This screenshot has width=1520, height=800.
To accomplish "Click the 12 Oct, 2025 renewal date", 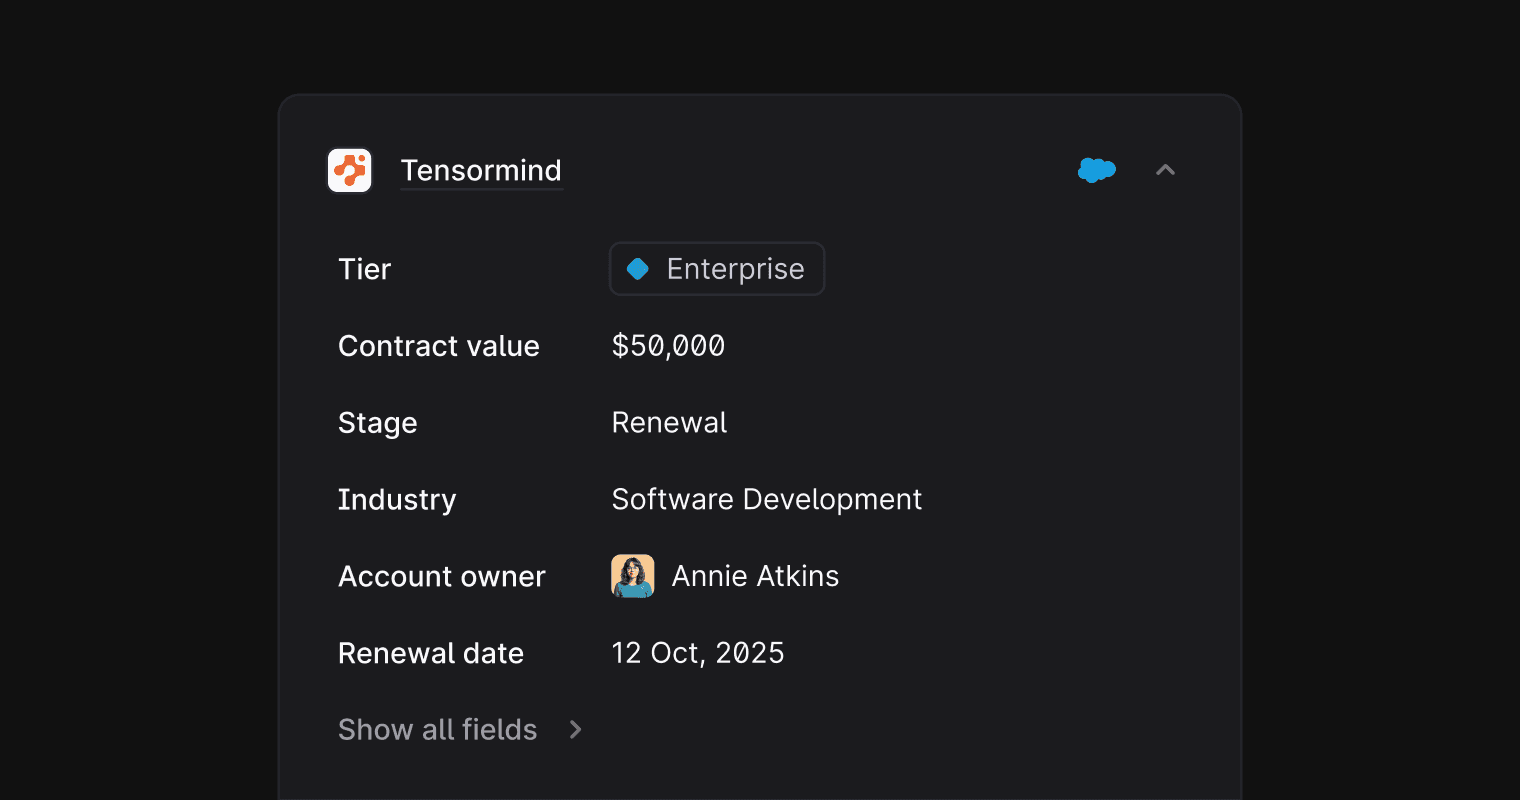I will click(698, 653).
